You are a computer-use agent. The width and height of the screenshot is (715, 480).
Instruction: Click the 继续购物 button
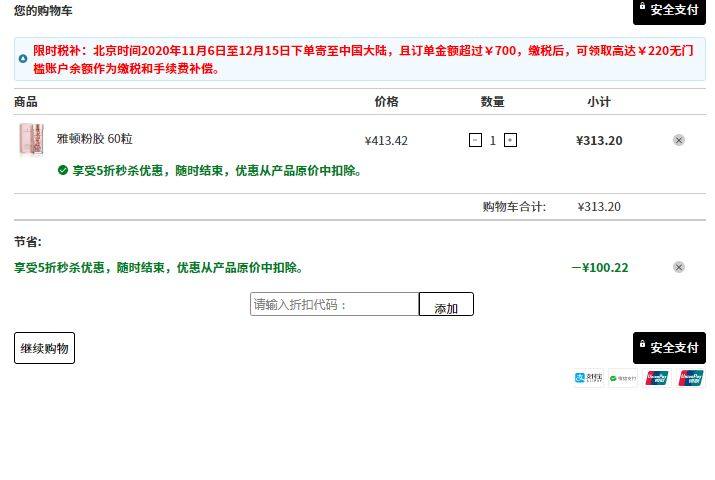click(x=44, y=348)
